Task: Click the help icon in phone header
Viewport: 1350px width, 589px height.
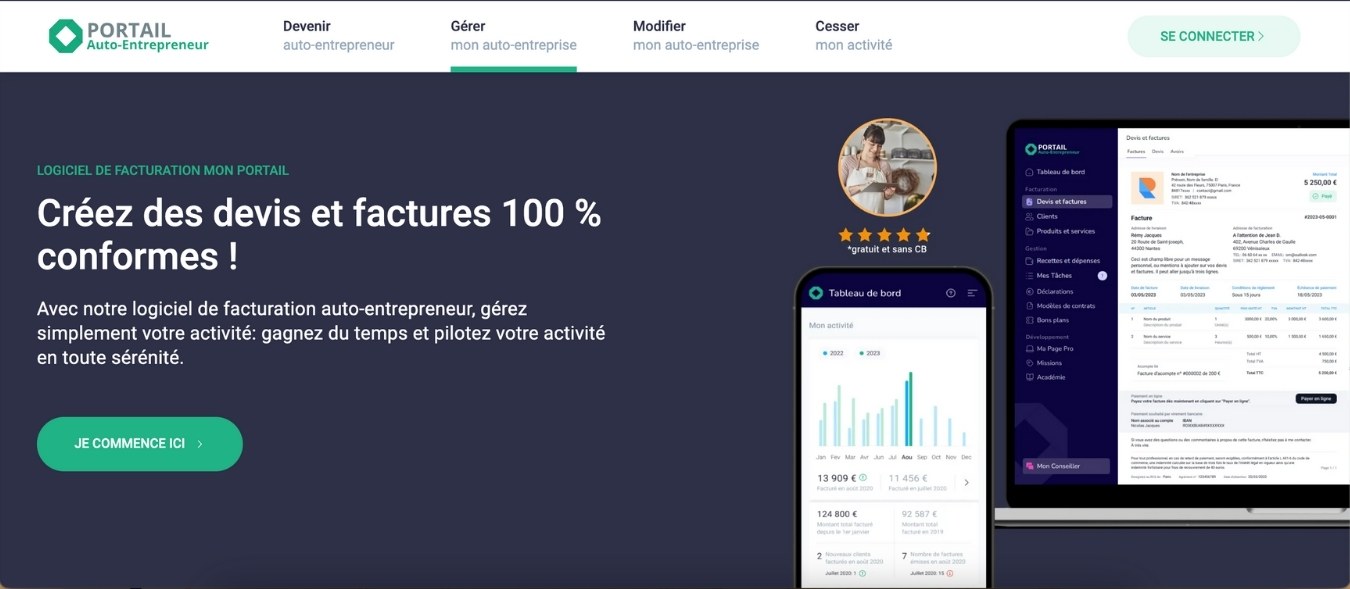Action: click(x=950, y=293)
